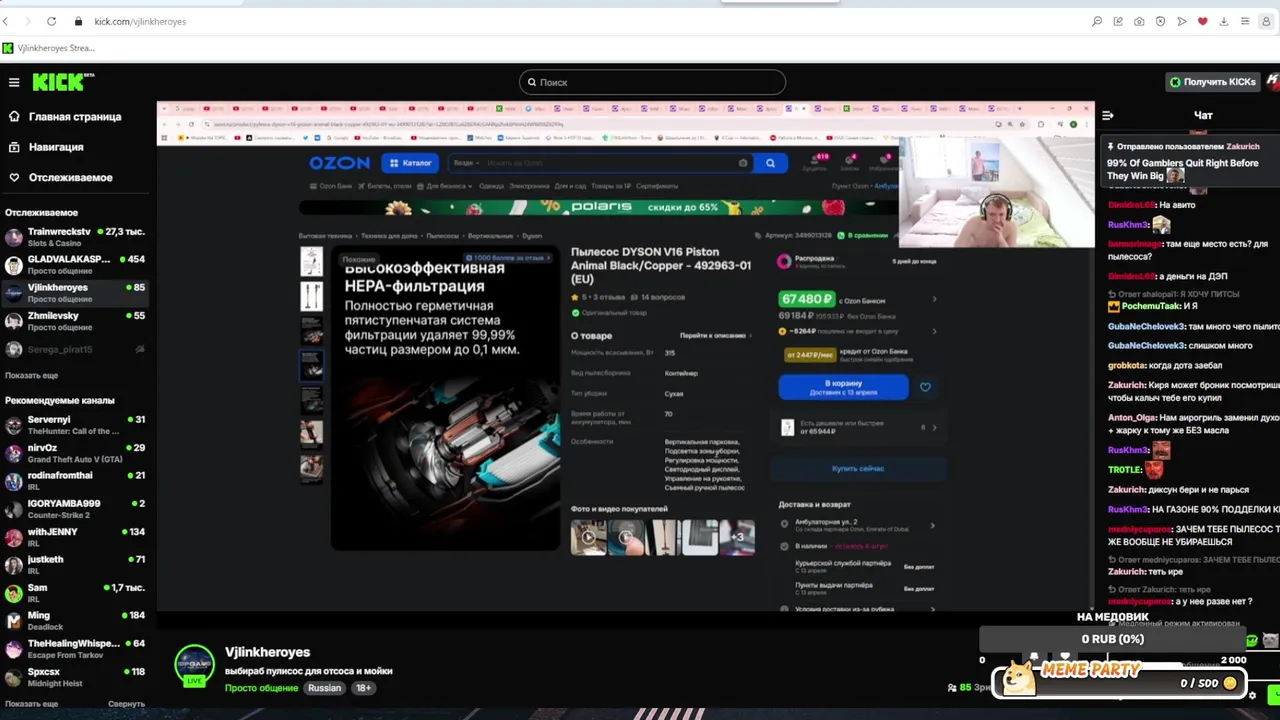Open the browser edit note icon

[1118, 21]
